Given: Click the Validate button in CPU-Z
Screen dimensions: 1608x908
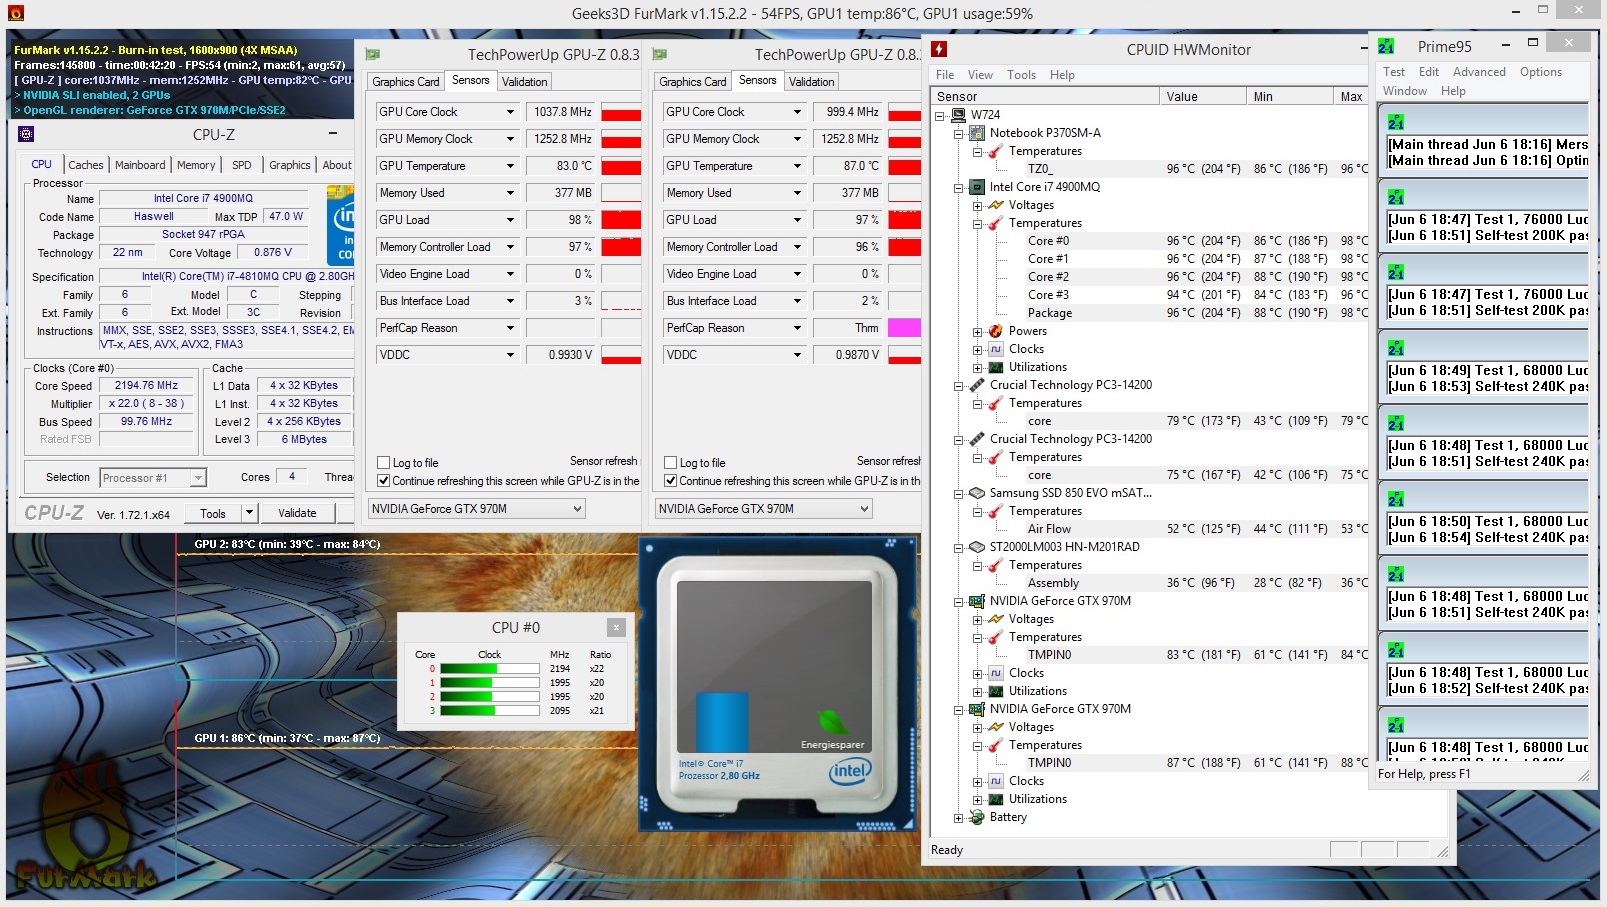Looking at the screenshot, I should click(x=297, y=513).
